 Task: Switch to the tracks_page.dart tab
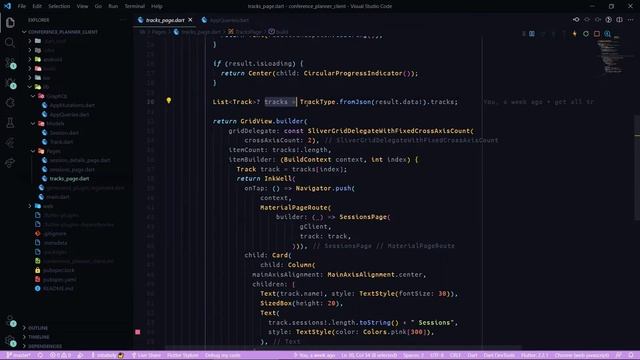tap(164, 20)
